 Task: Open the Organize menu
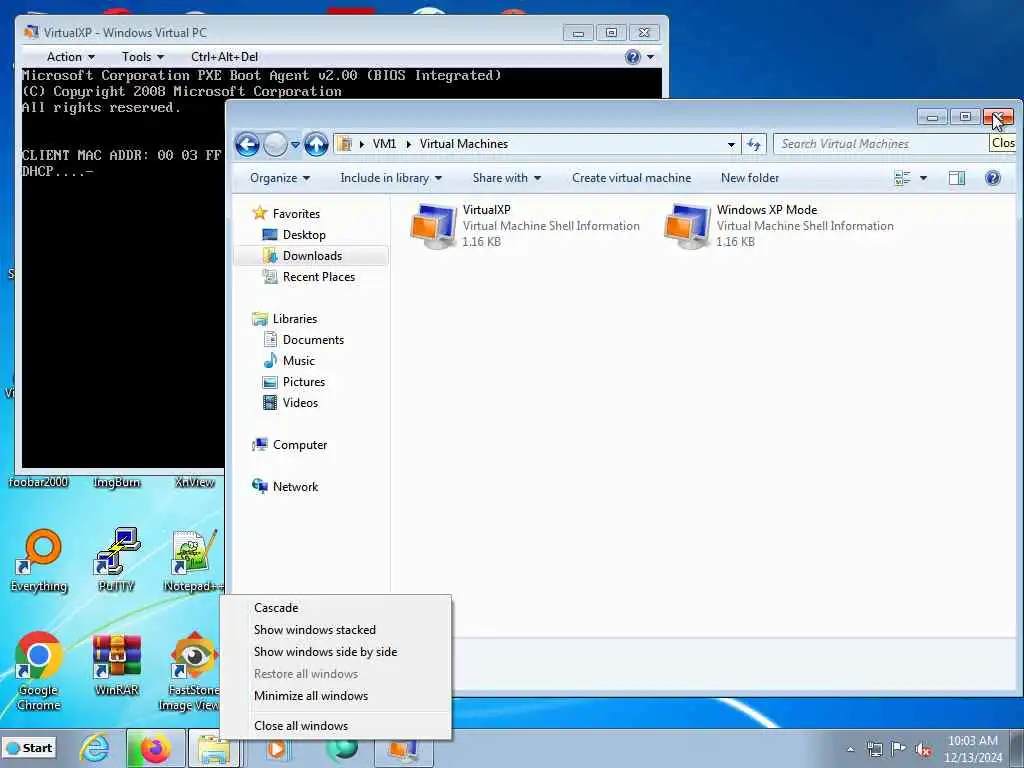280,178
